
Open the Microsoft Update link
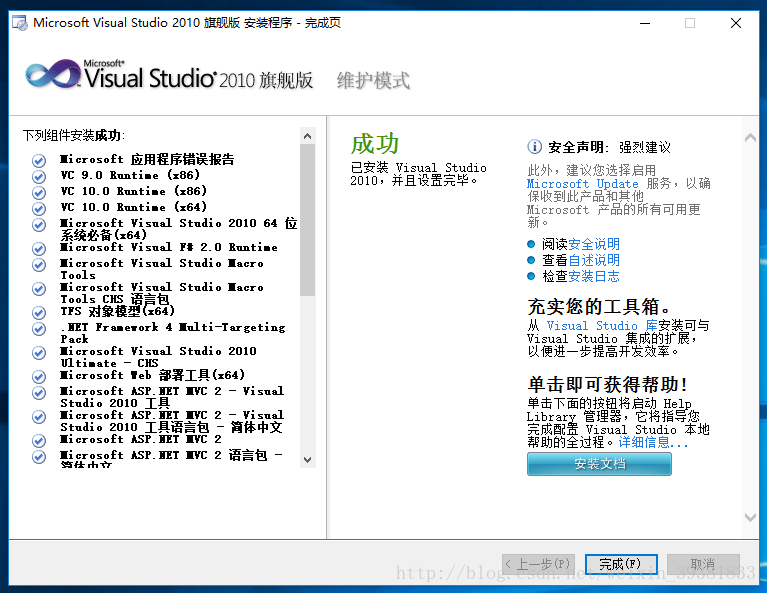pos(583,184)
